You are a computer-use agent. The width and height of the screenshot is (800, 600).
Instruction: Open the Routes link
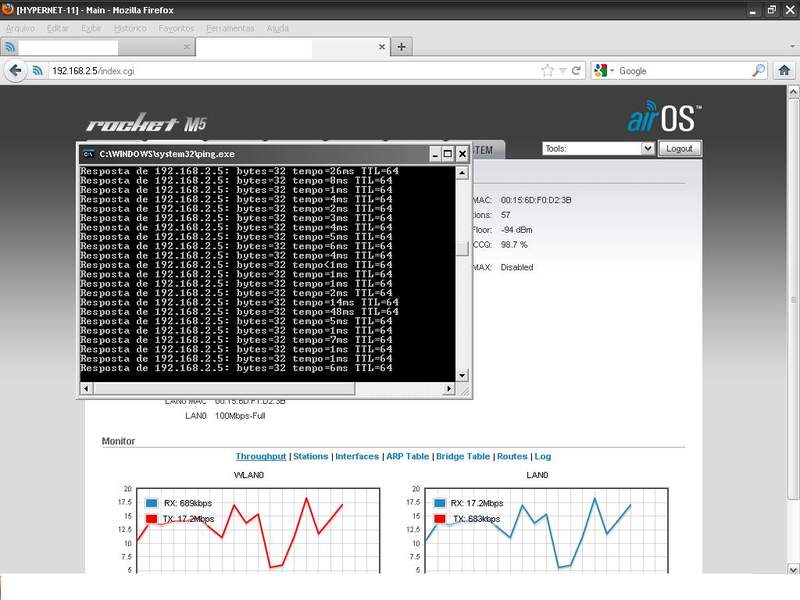coord(512,456)
